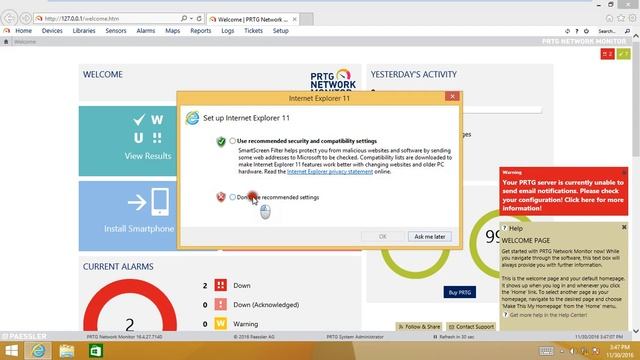
Task: Click the address bar URL field
Action: pos(106,19)
